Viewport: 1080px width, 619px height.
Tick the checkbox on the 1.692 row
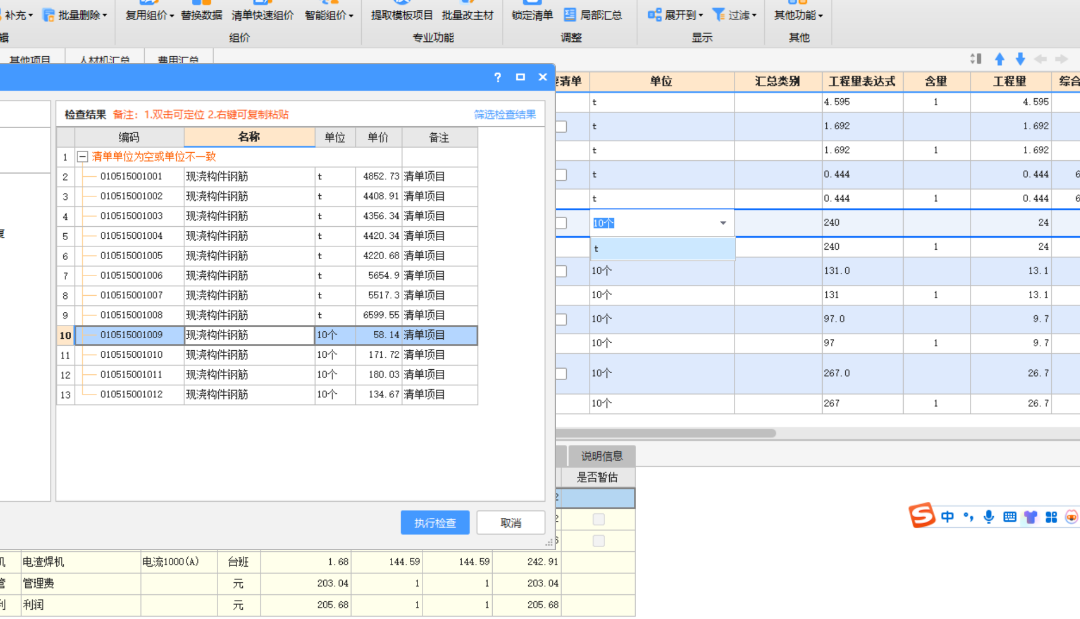561,127
